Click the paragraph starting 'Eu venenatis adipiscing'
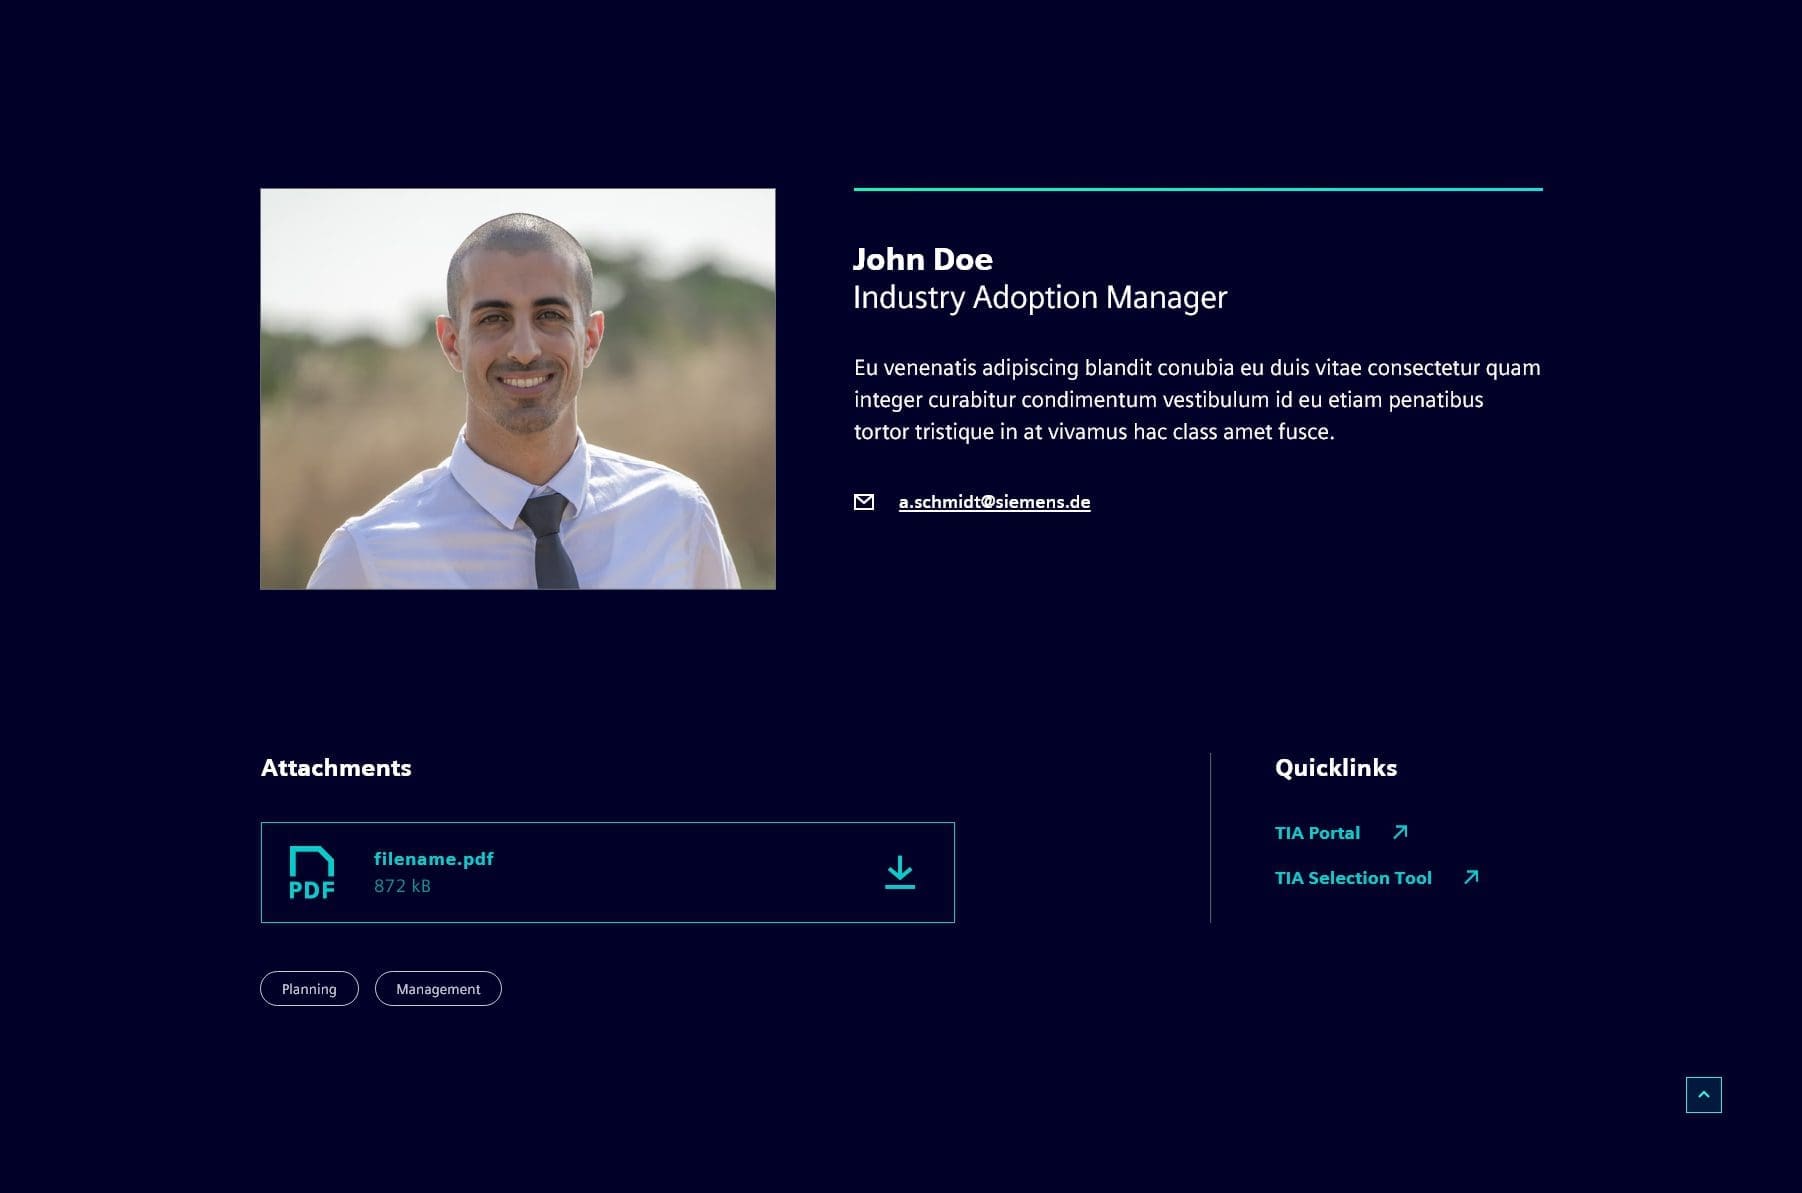The image size is (1802, 1193). click(1197, 400)
